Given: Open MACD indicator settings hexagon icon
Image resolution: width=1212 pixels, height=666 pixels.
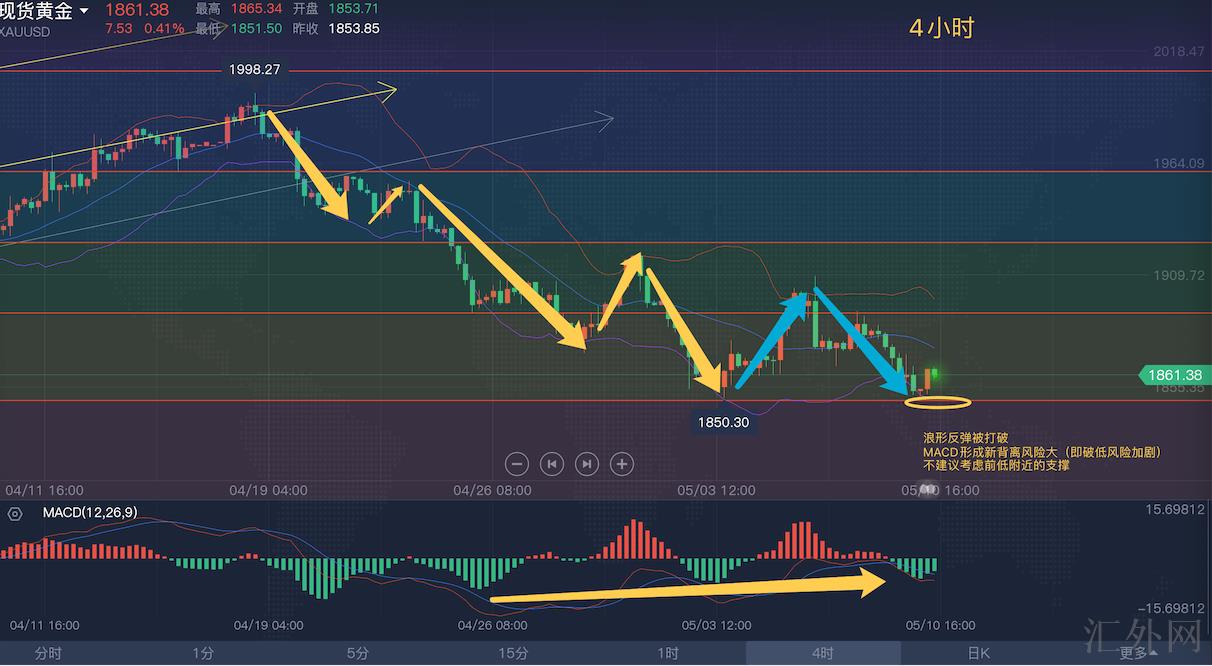Looking at the screenshot, I should pyautogui.click(x=15, y=513).
